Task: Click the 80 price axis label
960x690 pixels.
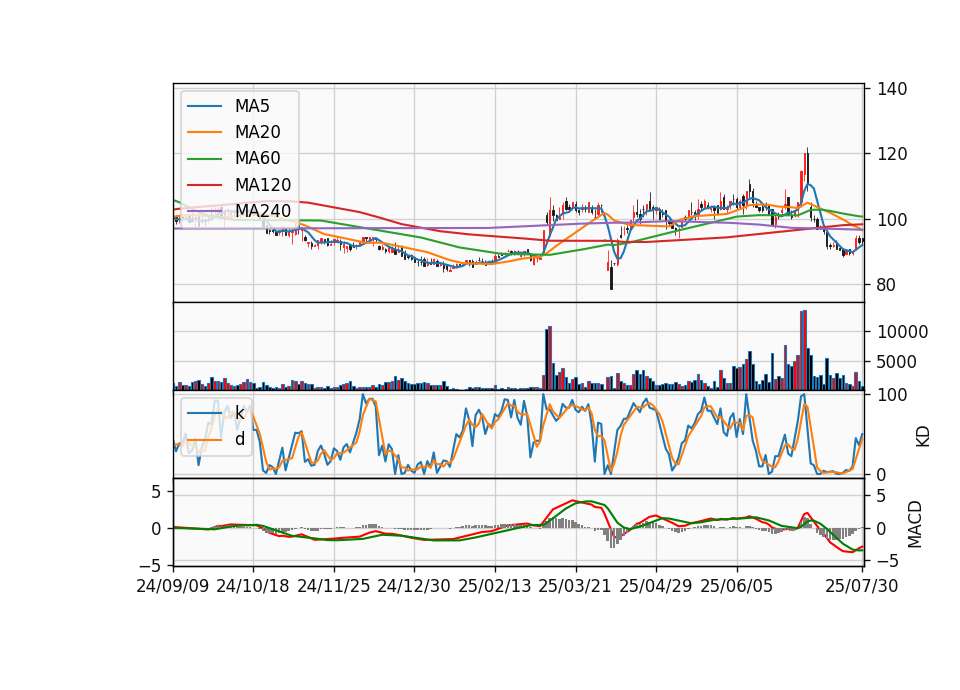Action: pyautogui.click(x=887, y=285)
